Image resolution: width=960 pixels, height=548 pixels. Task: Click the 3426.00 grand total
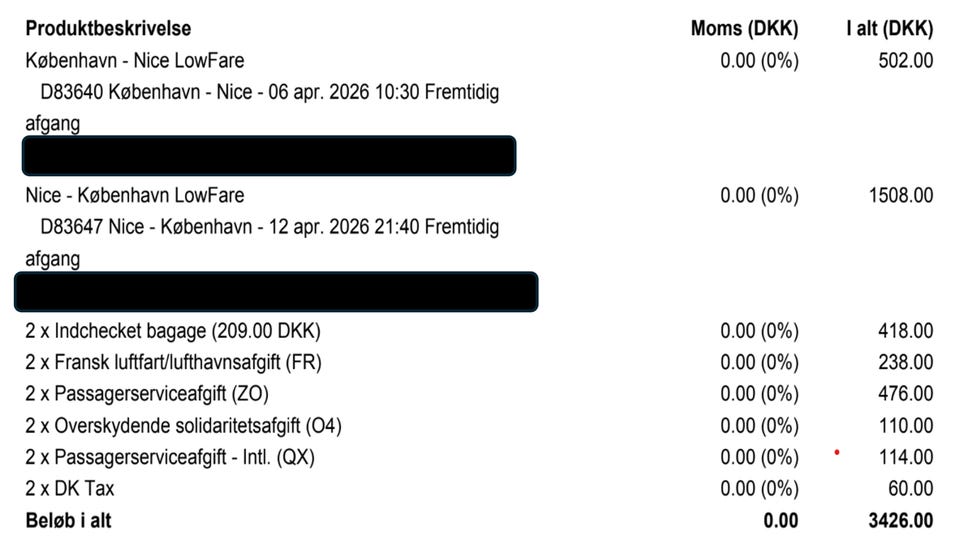[901, 521]
